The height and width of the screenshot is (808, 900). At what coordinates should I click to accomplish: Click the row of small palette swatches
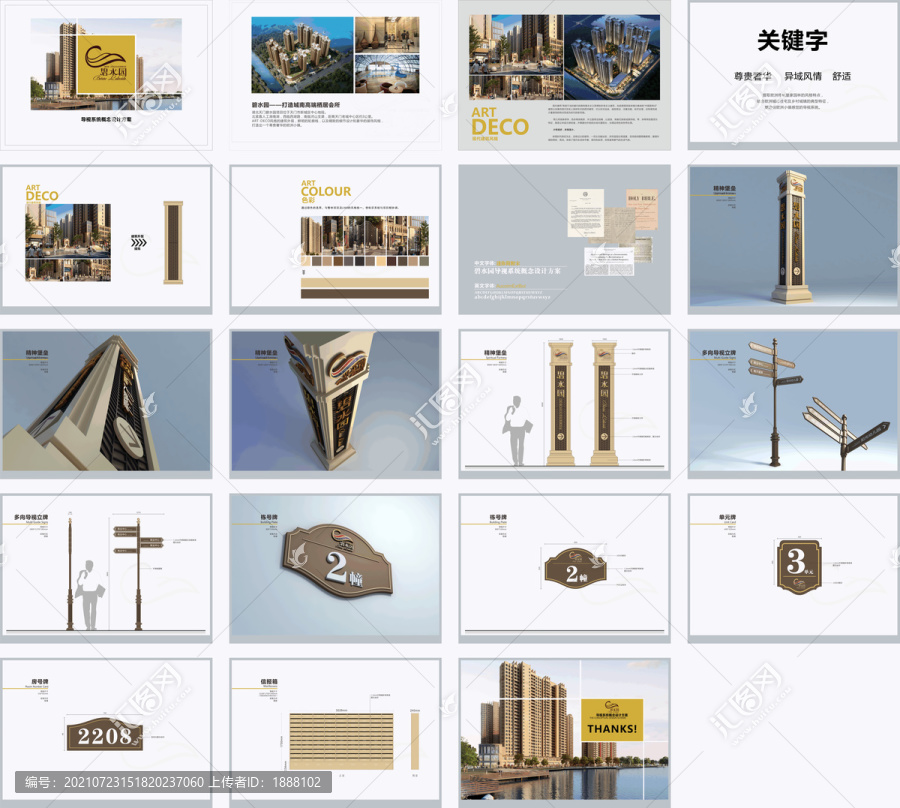click(365, 261)
